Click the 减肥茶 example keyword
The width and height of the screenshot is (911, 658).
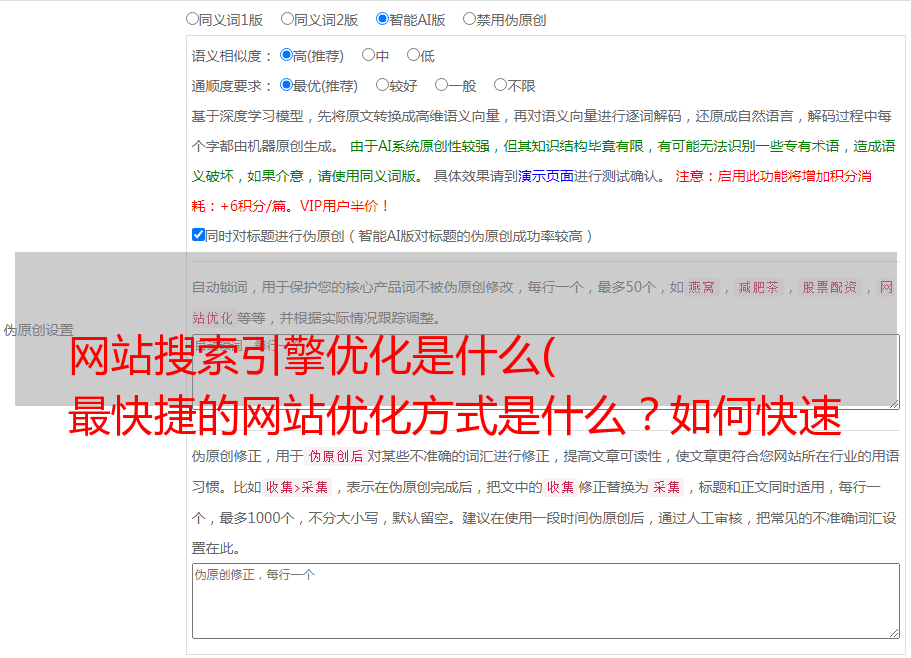(x=759, y=287)
